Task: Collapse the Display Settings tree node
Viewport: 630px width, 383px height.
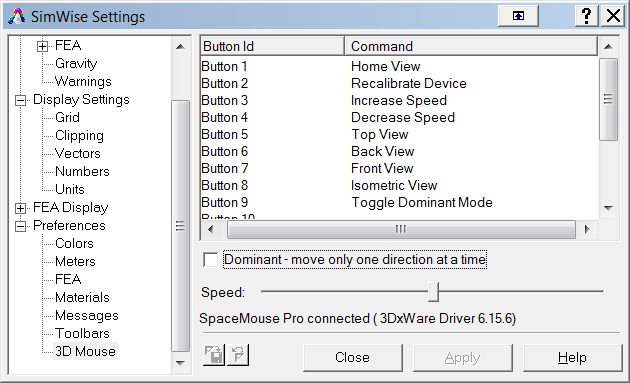Action: [x=20, y=100]
